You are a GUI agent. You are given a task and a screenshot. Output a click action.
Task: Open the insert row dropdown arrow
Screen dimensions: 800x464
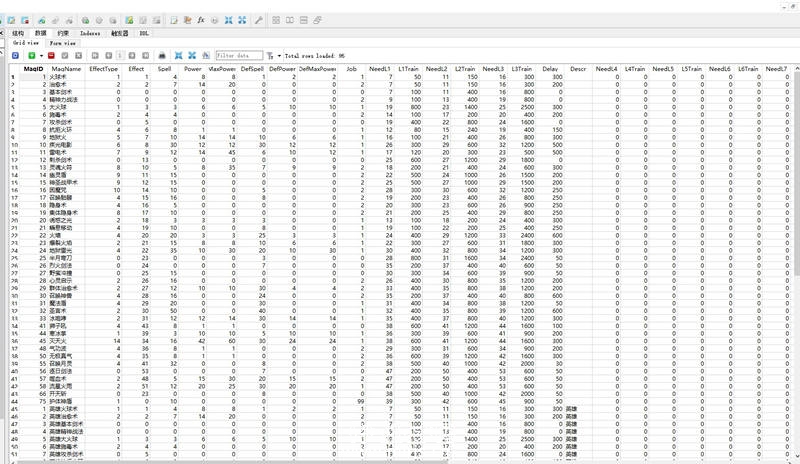pos(41,55)
